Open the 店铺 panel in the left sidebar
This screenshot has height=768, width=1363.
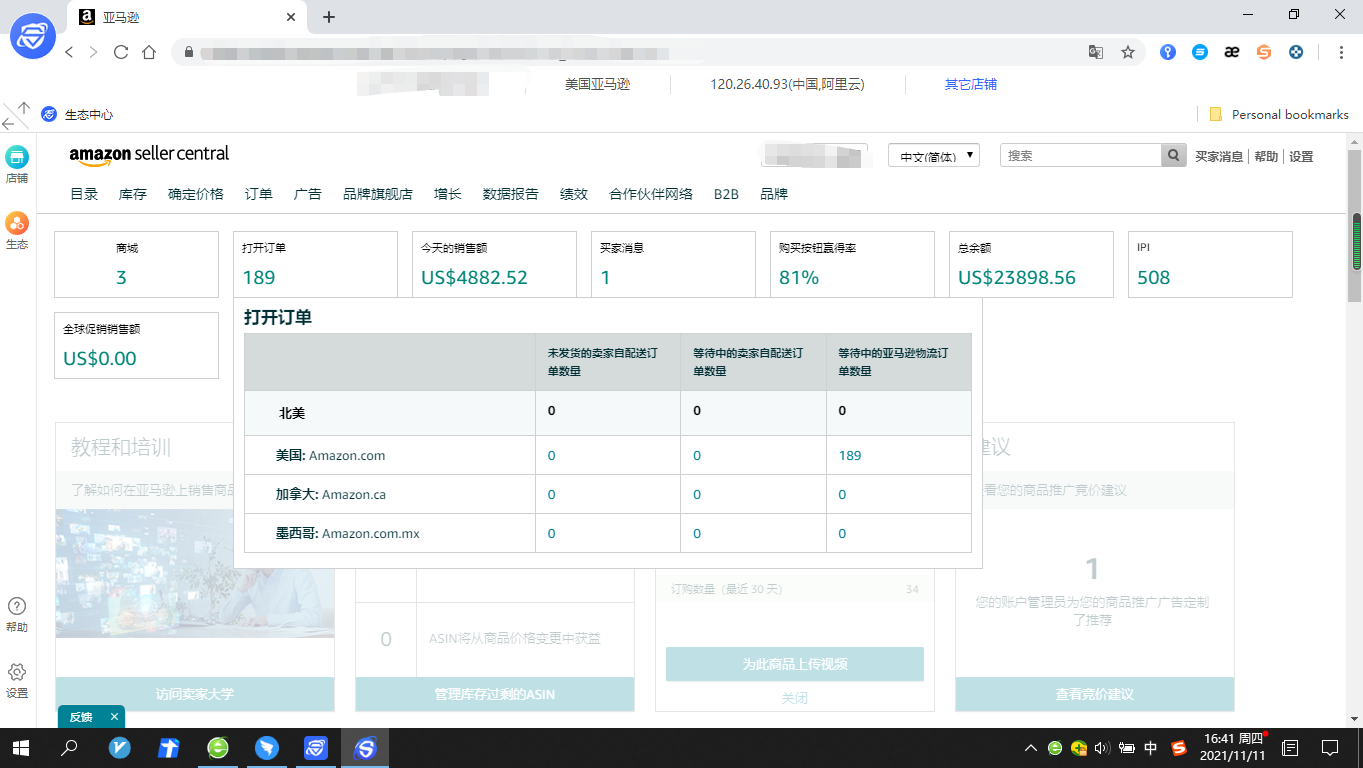(17, 163)
